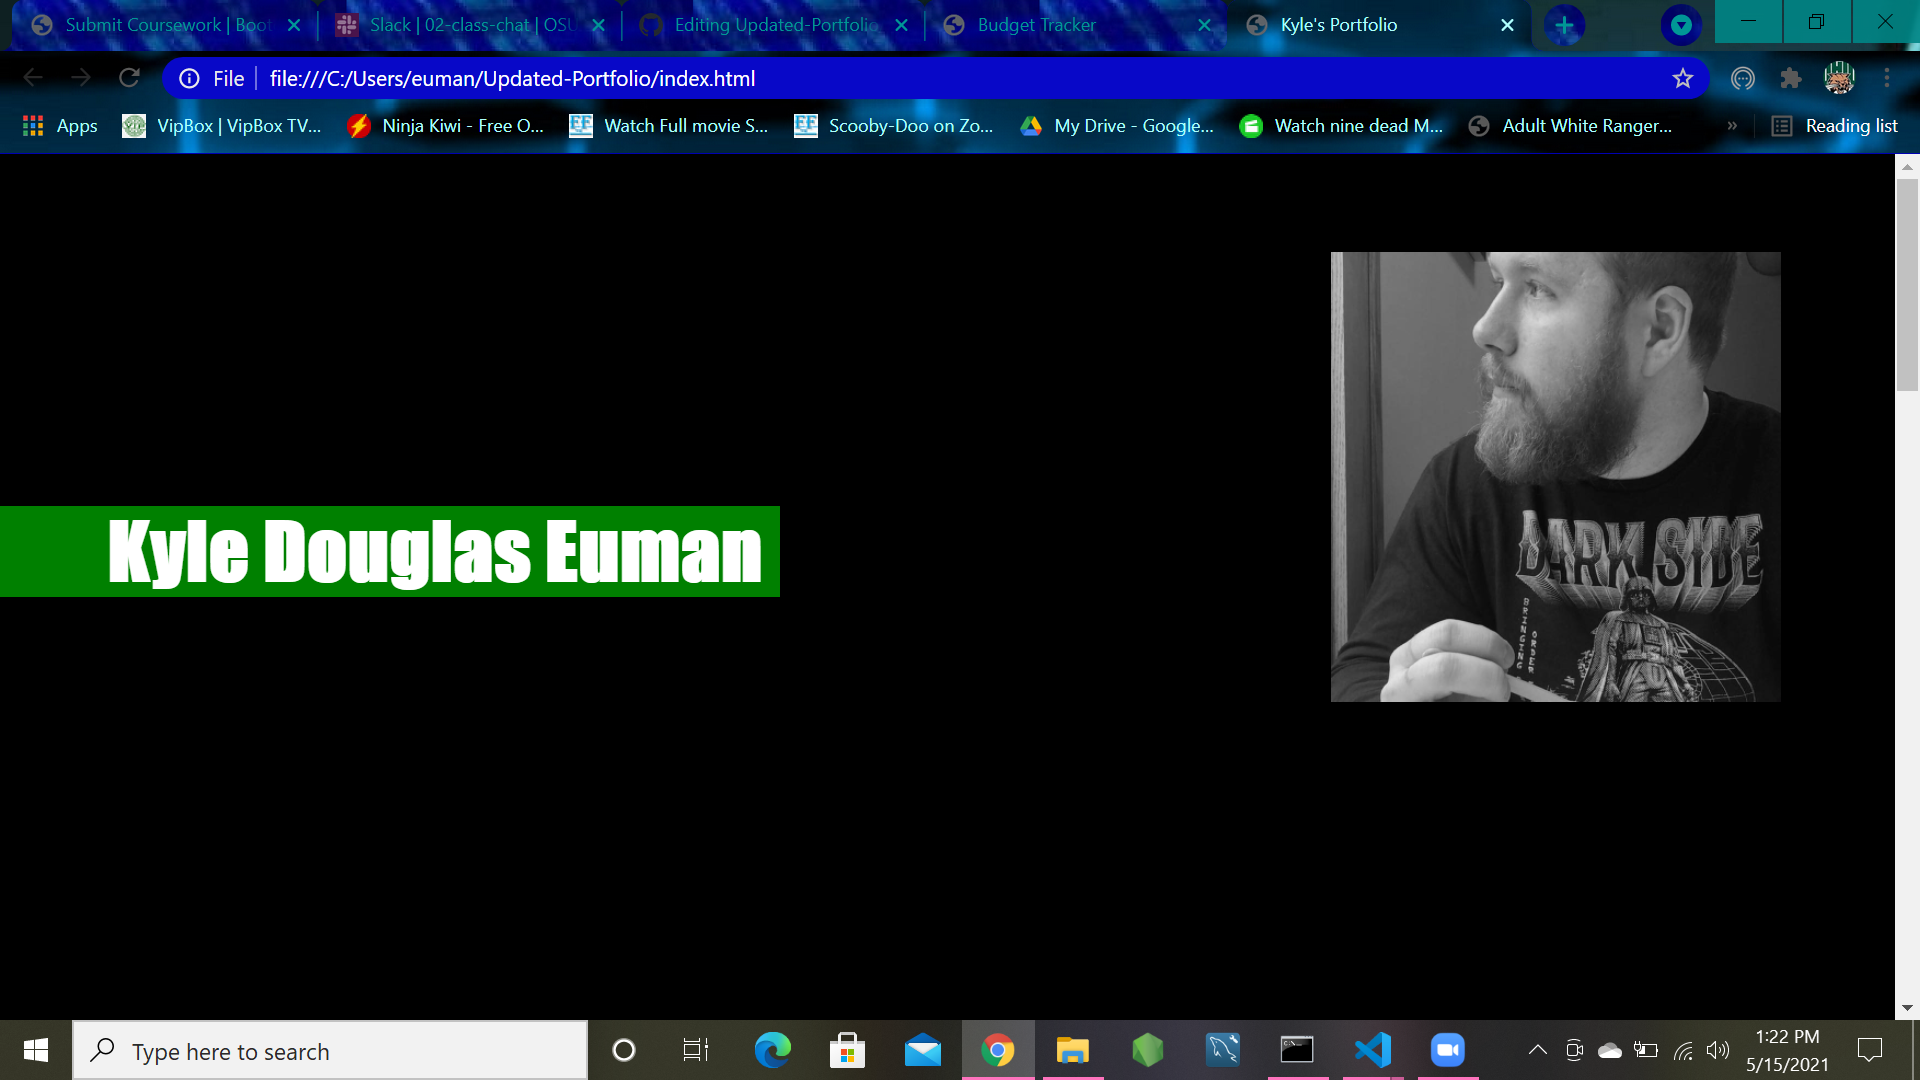Viewport: 1920px width, 1080px height.
Task: Select the Chrome taskbar icon
Action: pyautogui.click(x=998, y=1050)
